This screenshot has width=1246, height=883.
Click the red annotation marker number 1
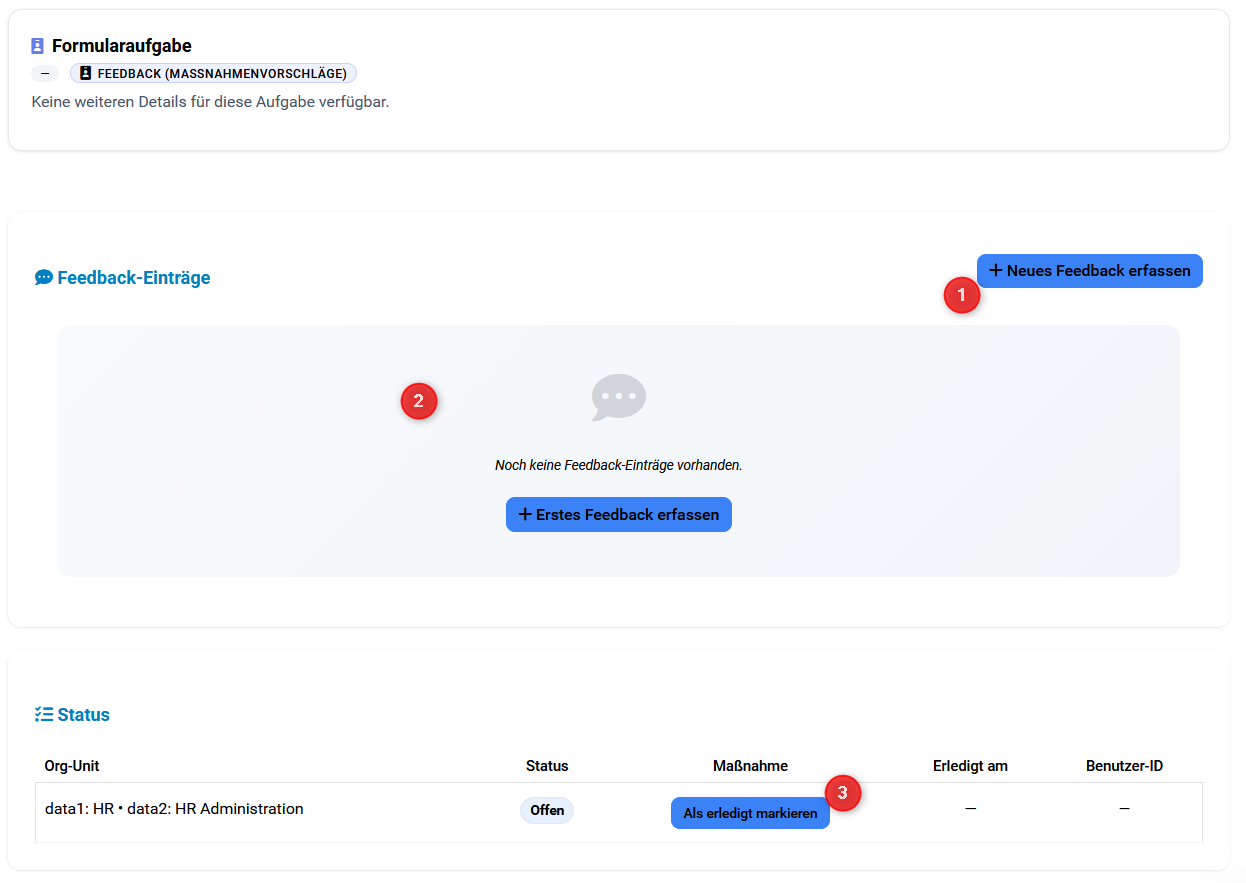[x=962, y=295]
